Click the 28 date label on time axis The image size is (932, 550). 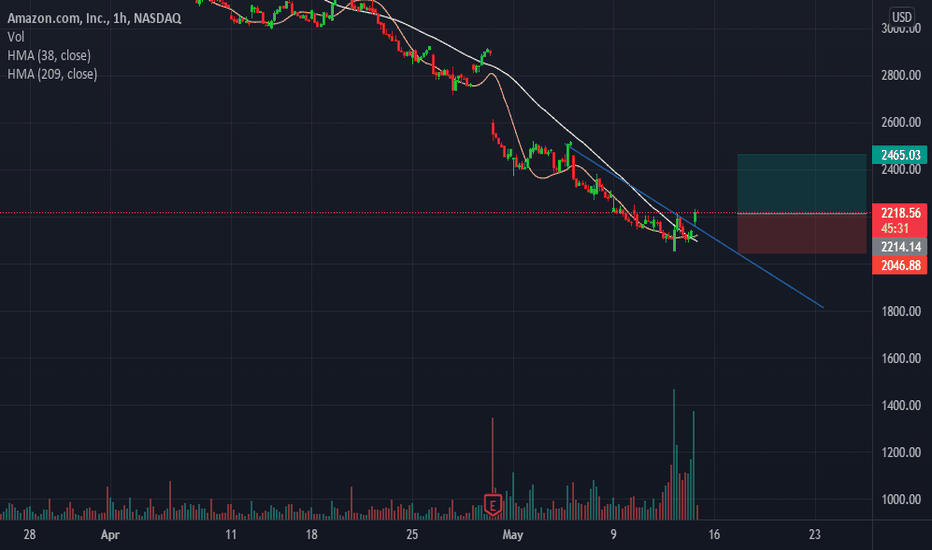click(29, 535)
